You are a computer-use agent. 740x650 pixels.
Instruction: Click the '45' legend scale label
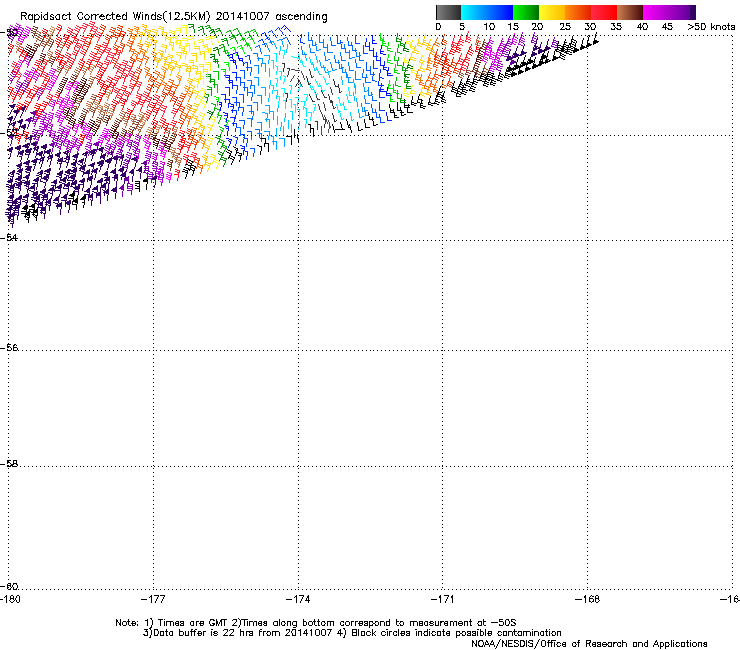667,27
